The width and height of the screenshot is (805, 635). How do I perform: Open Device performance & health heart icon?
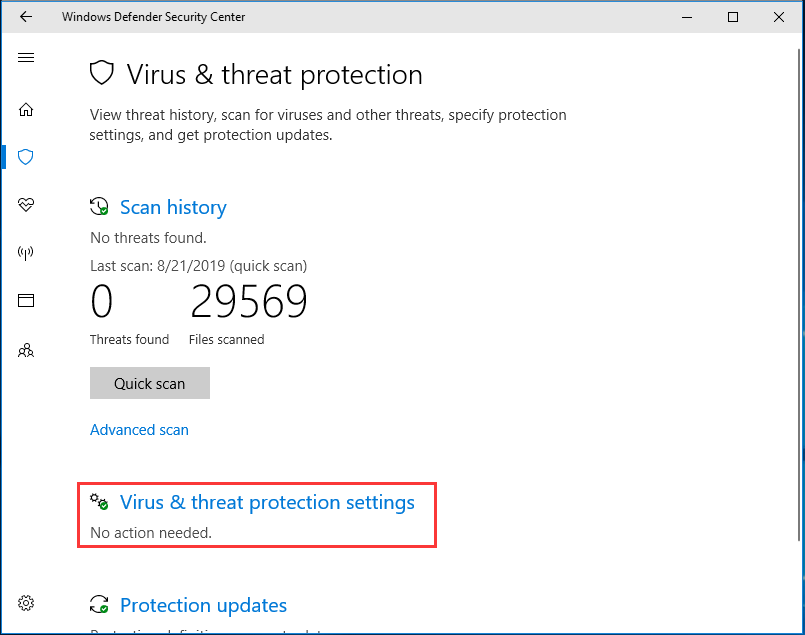26,205
